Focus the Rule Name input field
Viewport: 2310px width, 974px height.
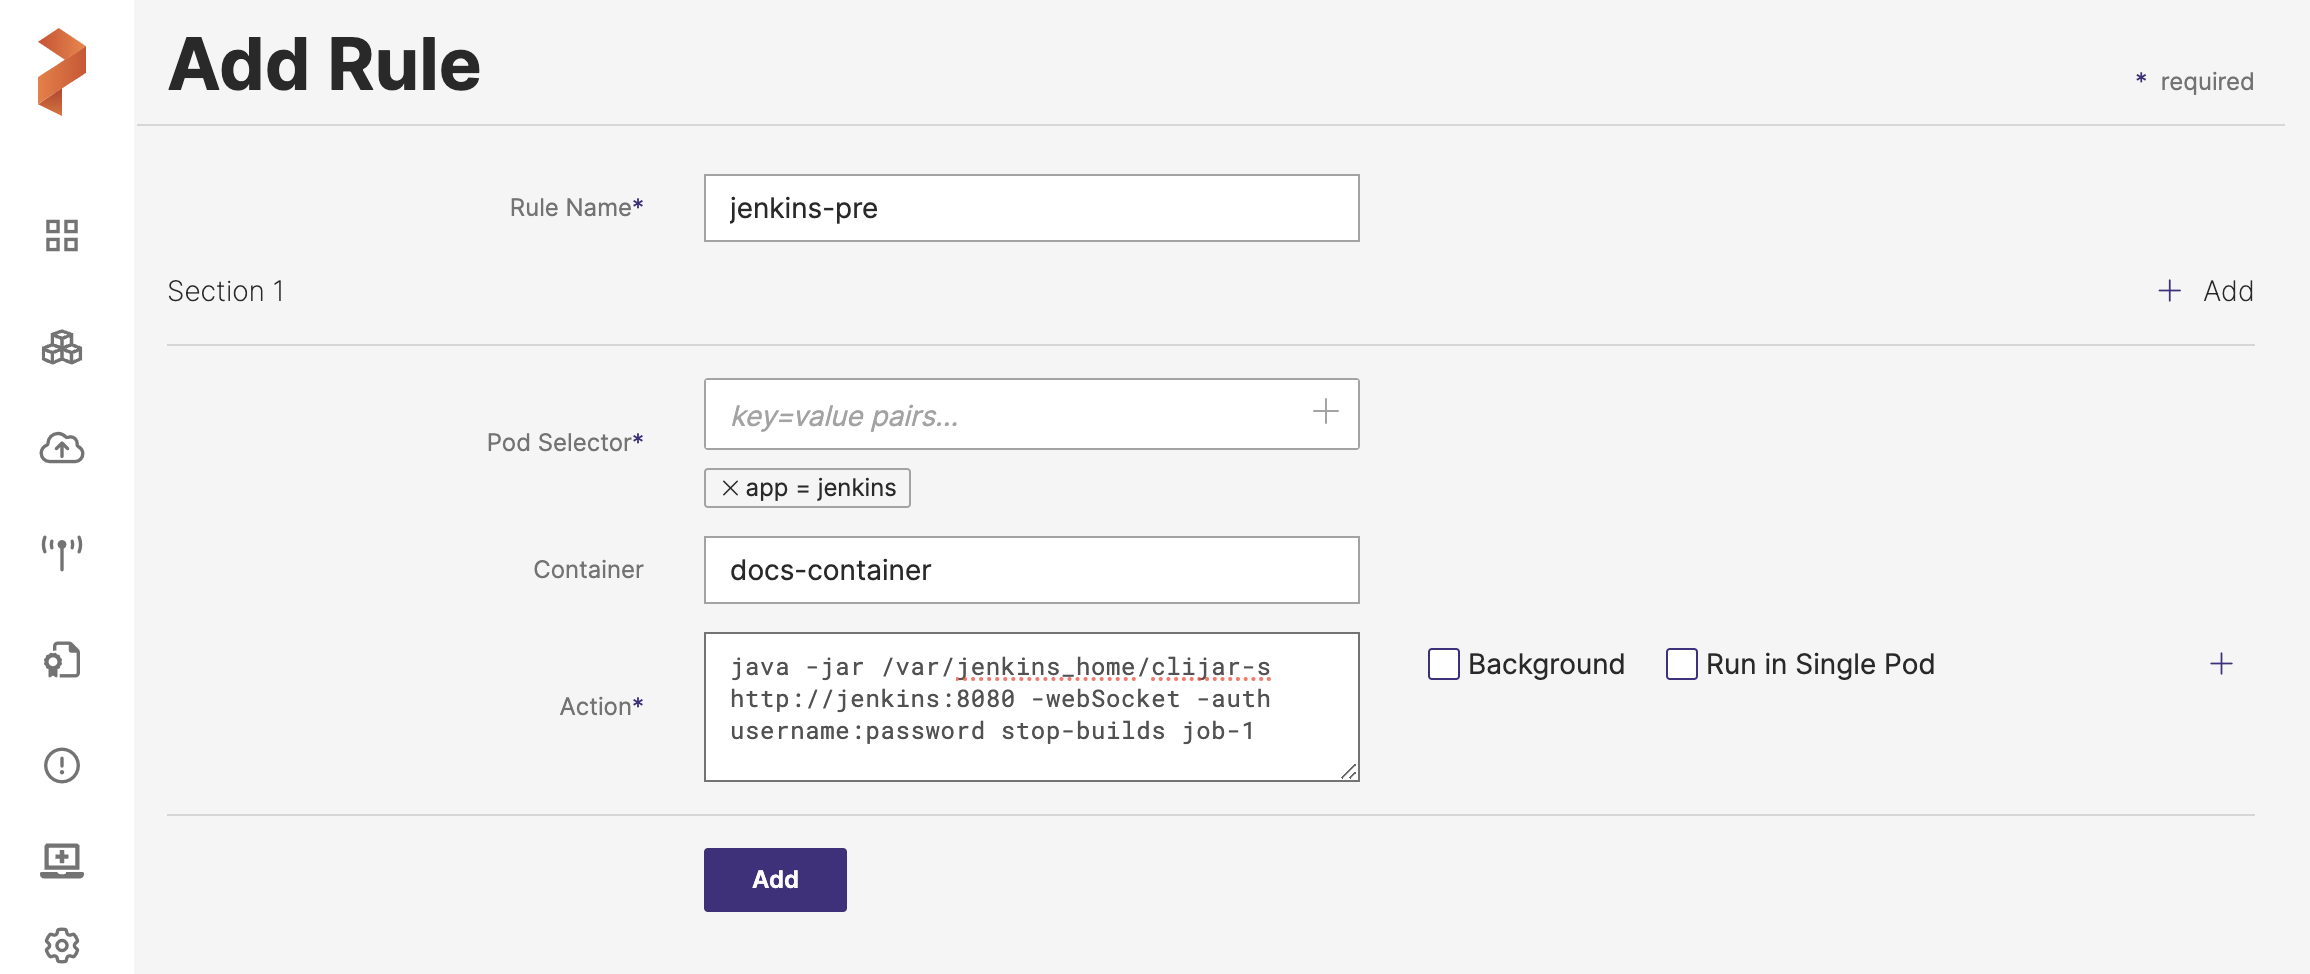[1031, 208]
